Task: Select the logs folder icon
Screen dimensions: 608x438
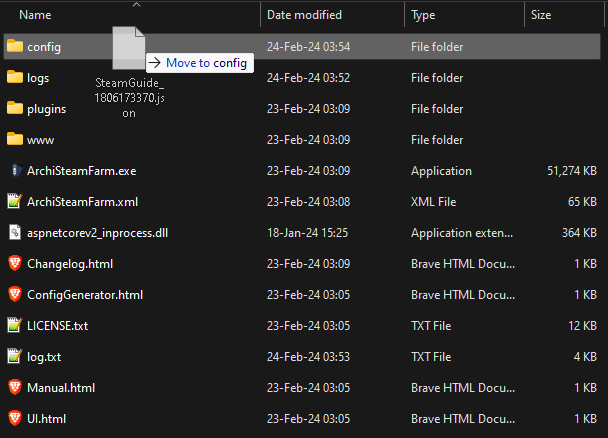Action: tap(14, 77)
